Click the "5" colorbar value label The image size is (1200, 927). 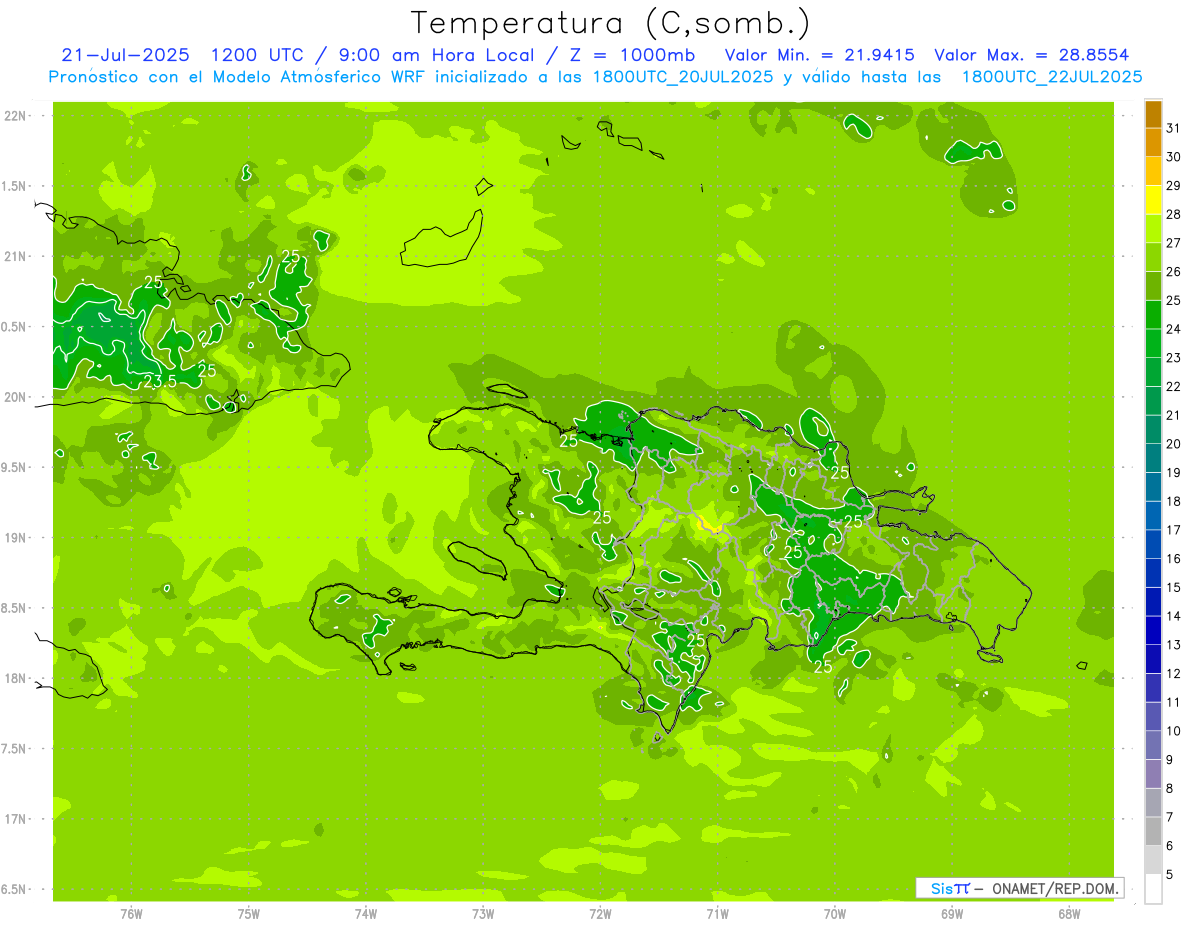(x=1170, y=875)
